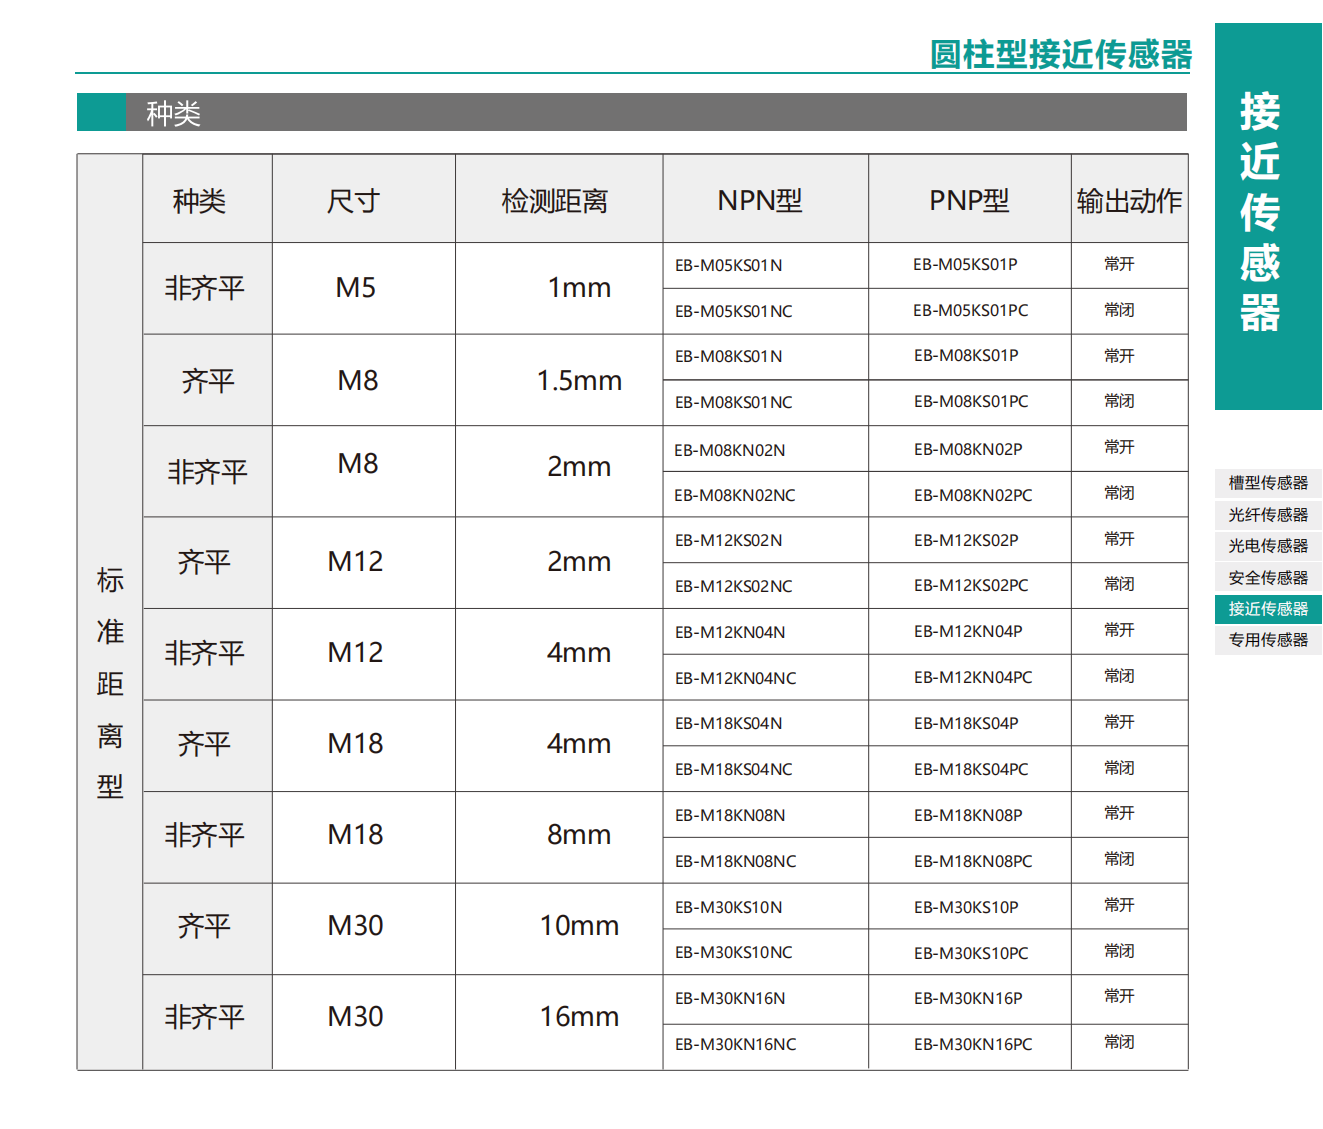This screenshot has width=1323, height=1129.
Task: Select model EB-M12KS02P
Action: (x=966, y=540)
